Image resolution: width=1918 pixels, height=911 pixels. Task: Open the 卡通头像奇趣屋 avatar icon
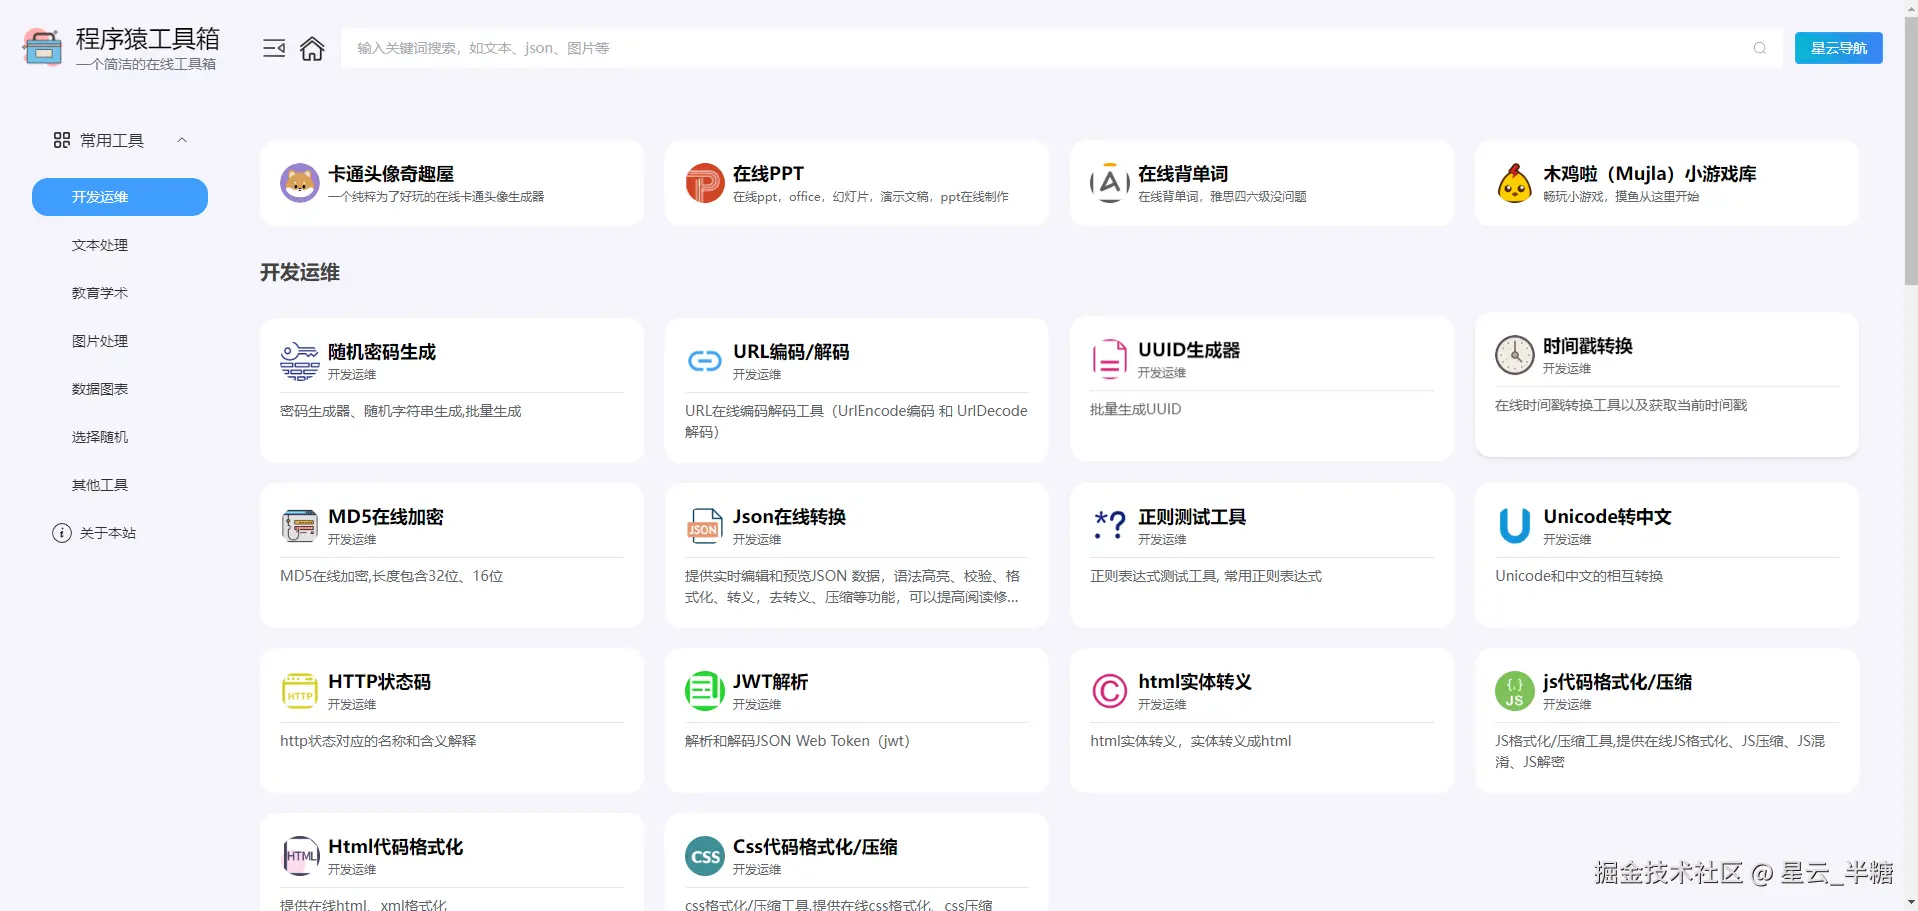[300, 183]
